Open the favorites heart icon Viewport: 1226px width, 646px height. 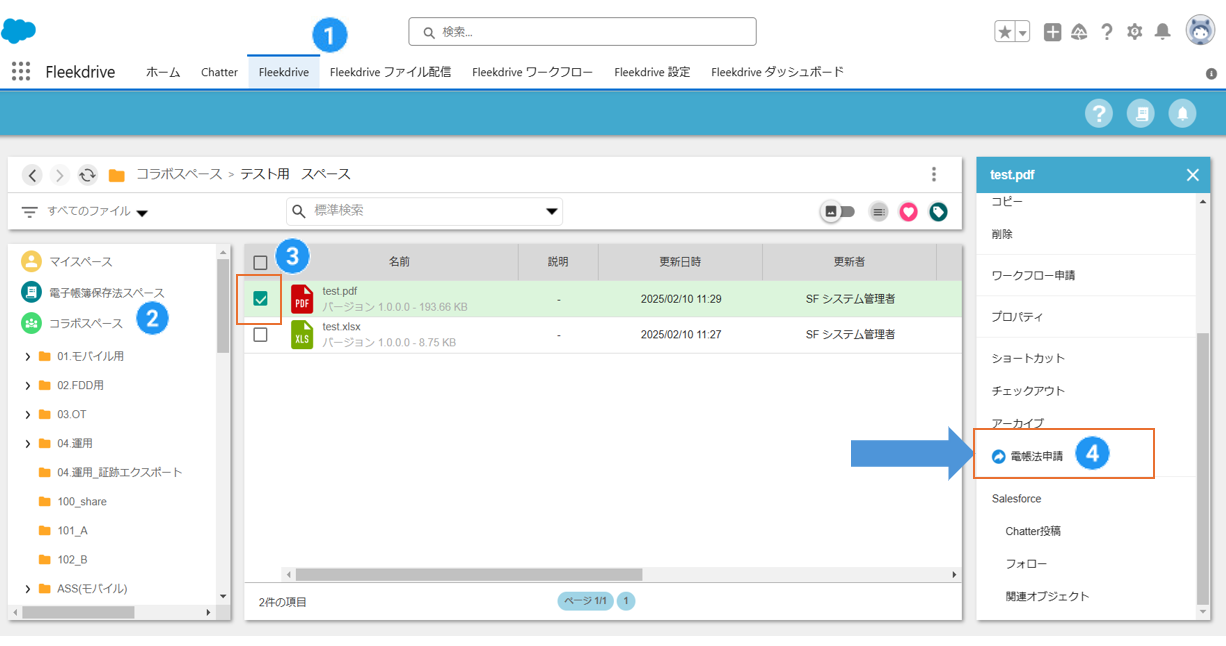pos(908,212)
